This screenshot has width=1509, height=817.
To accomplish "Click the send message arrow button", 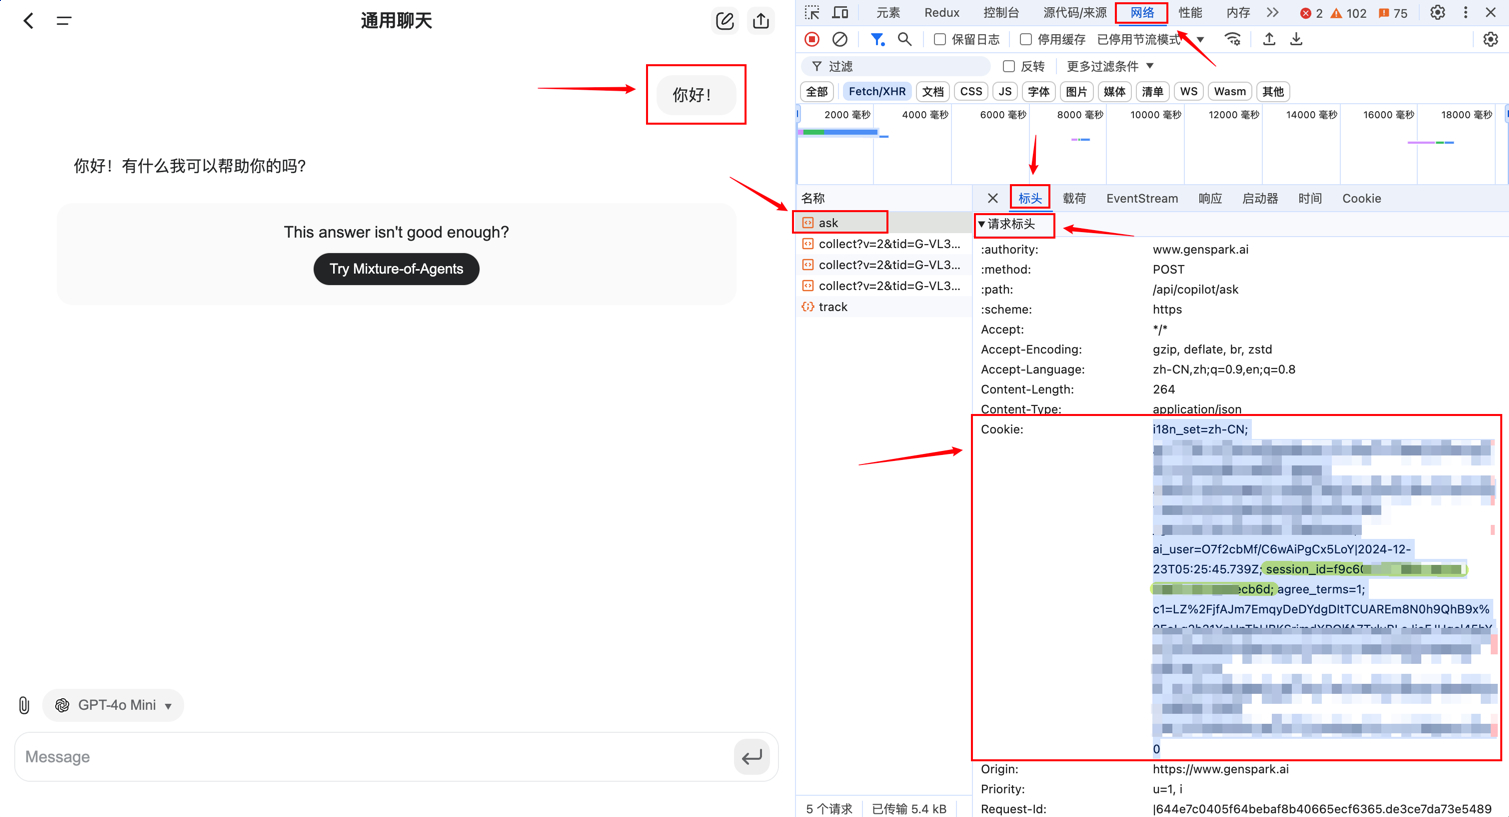I will point(752,757).
